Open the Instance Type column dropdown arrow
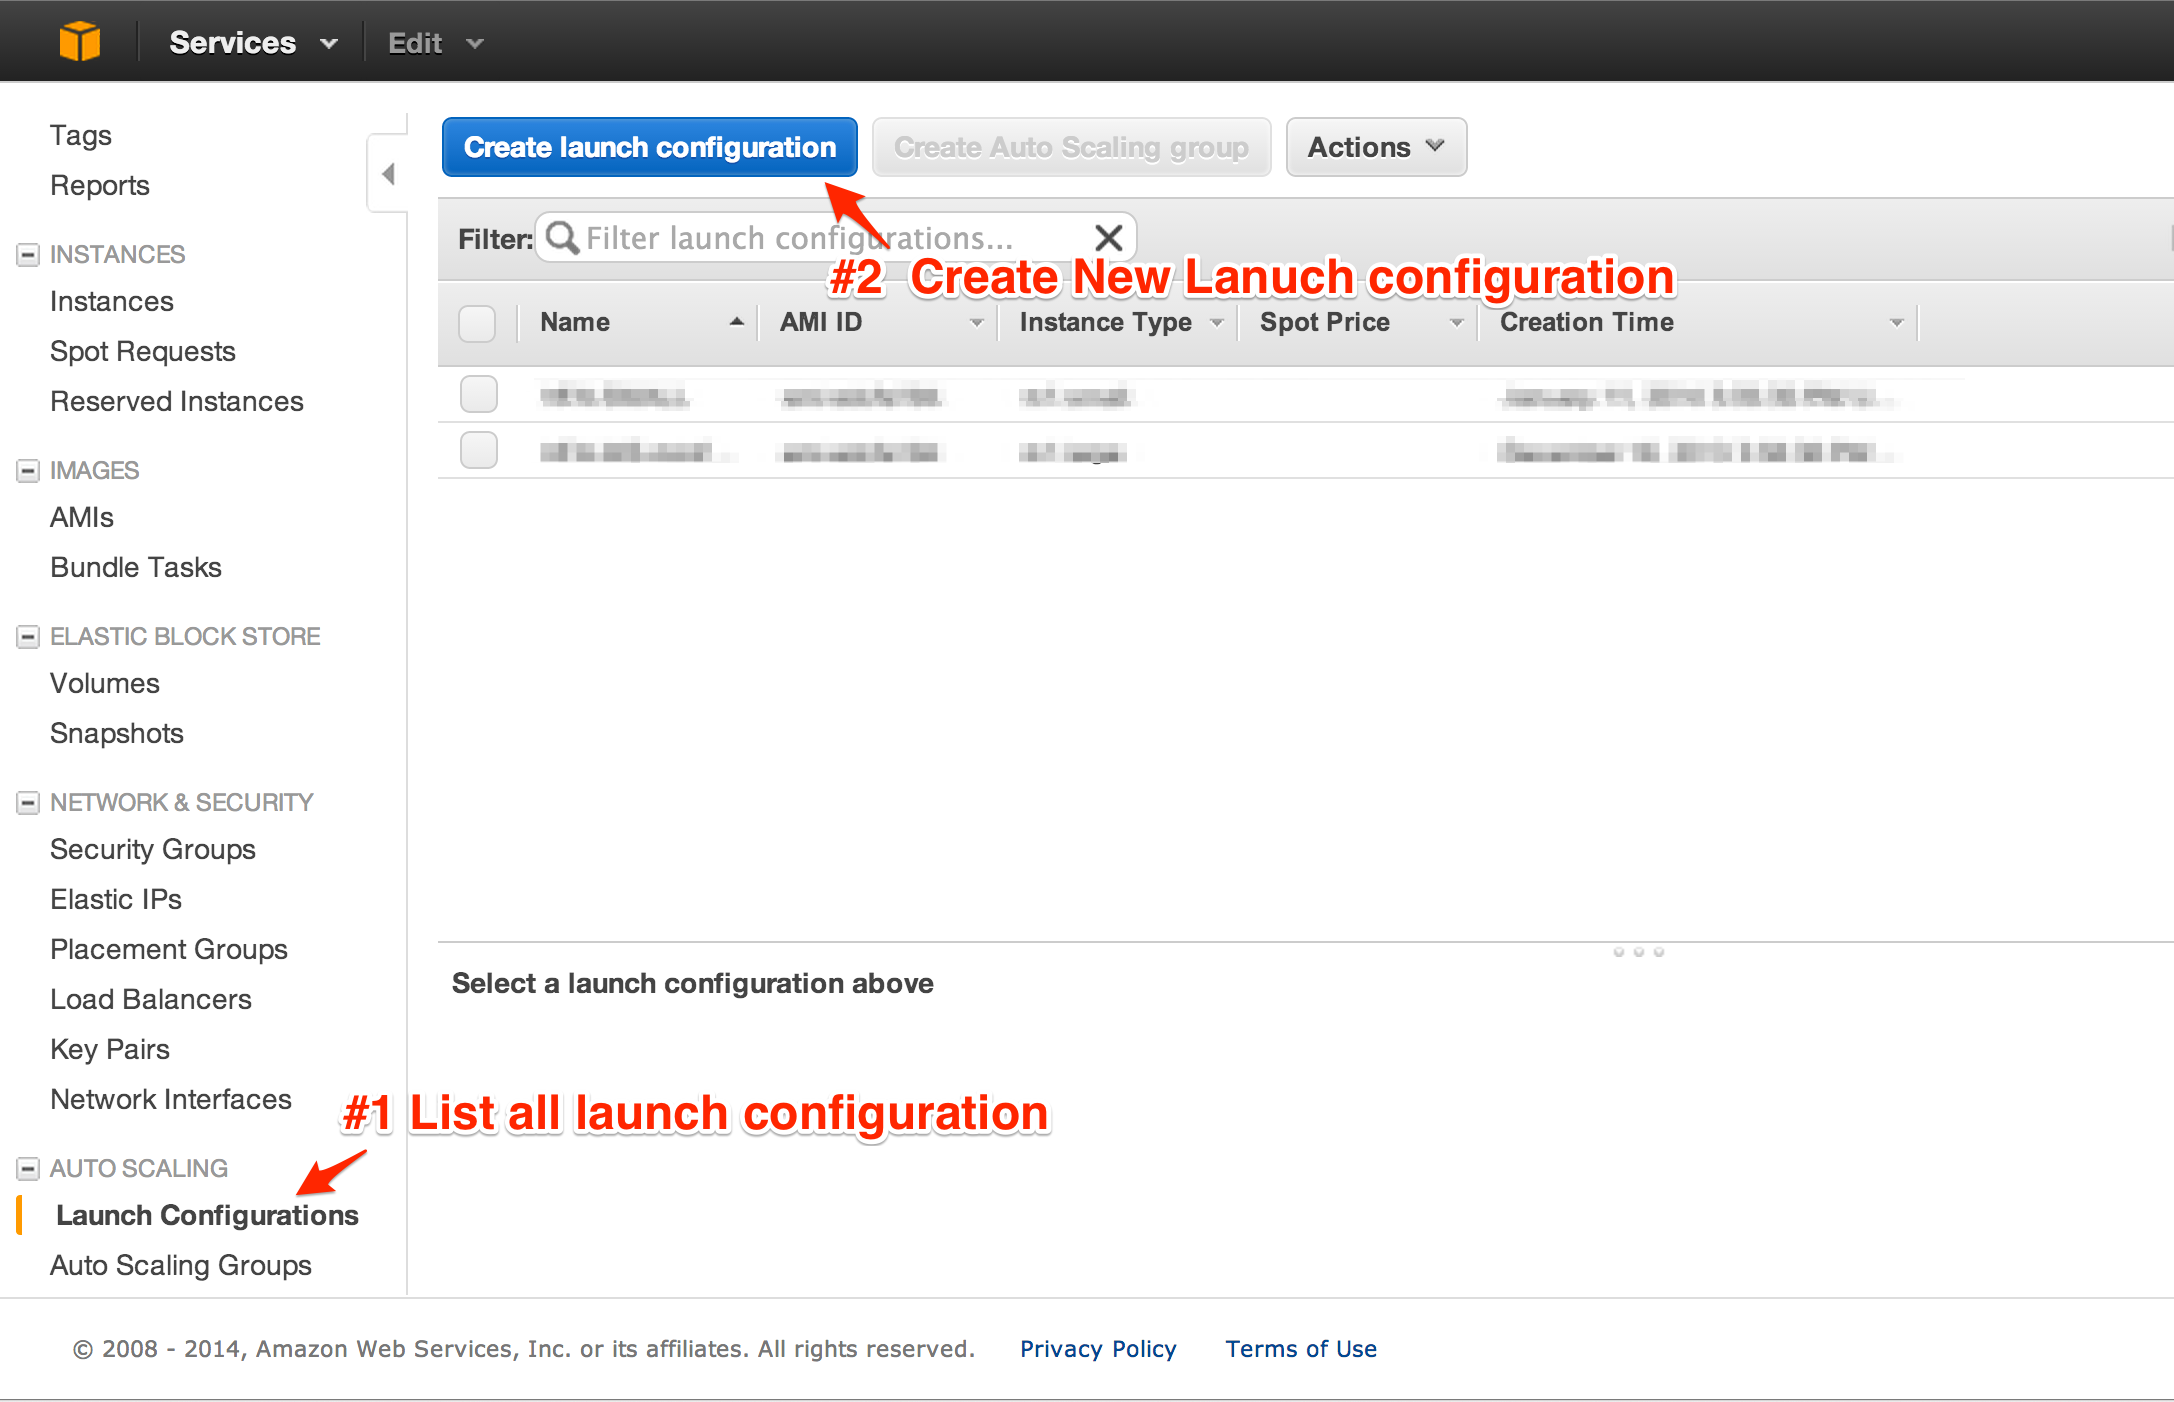The height and width of the screenshot is (1402, 2174). pyautogui.click(x=1217, y=323)
